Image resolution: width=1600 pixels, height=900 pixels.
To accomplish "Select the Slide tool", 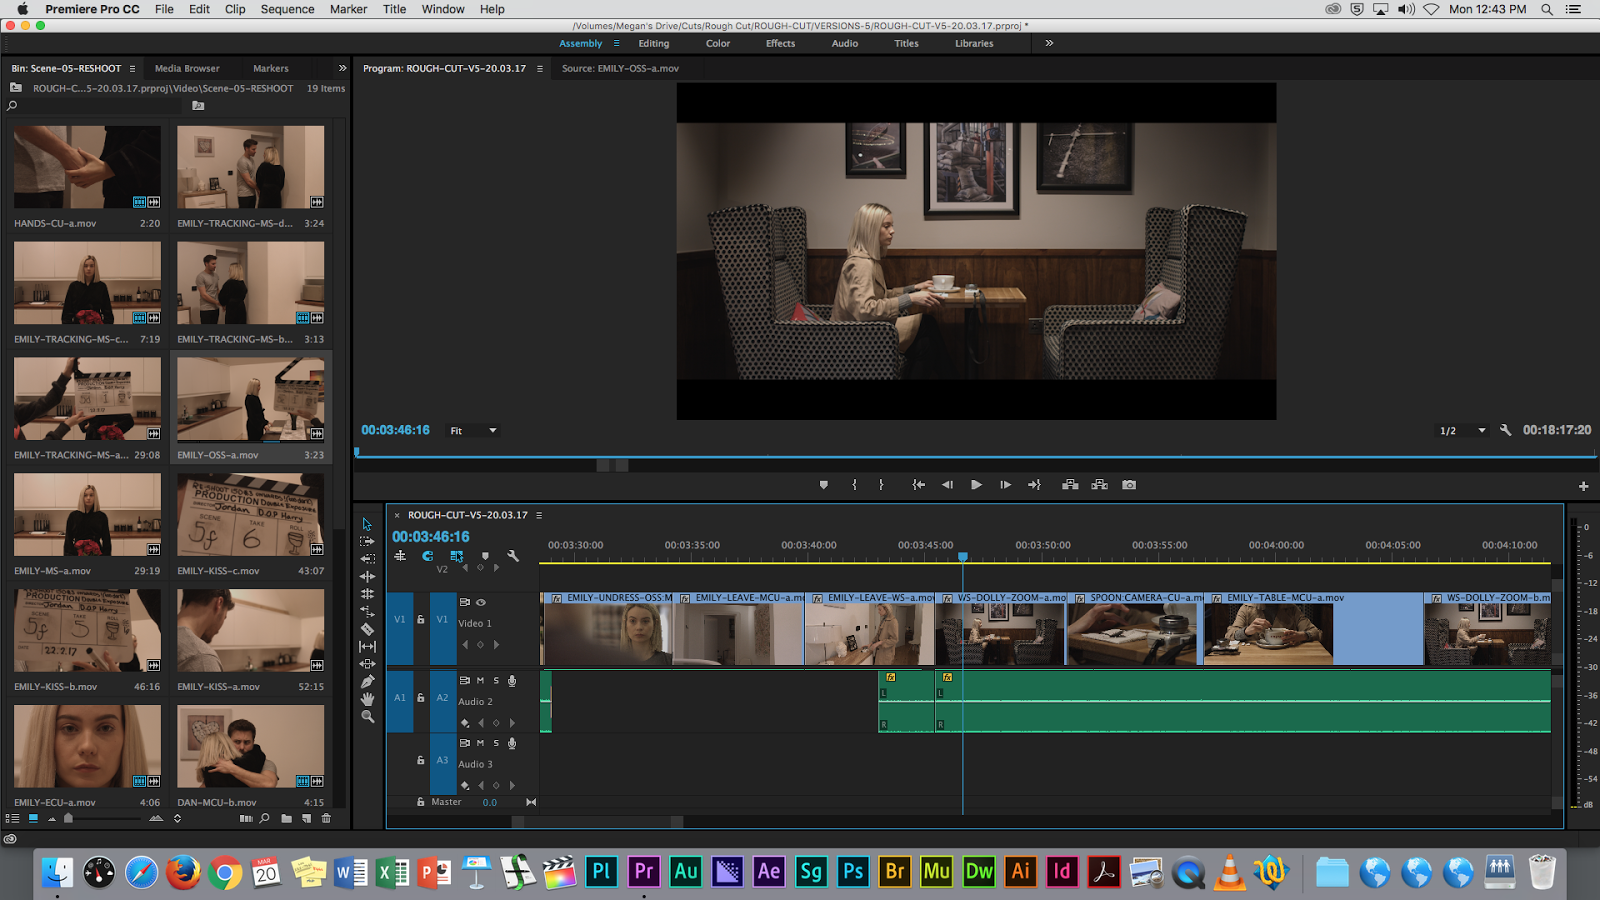I will click(367, 664).
